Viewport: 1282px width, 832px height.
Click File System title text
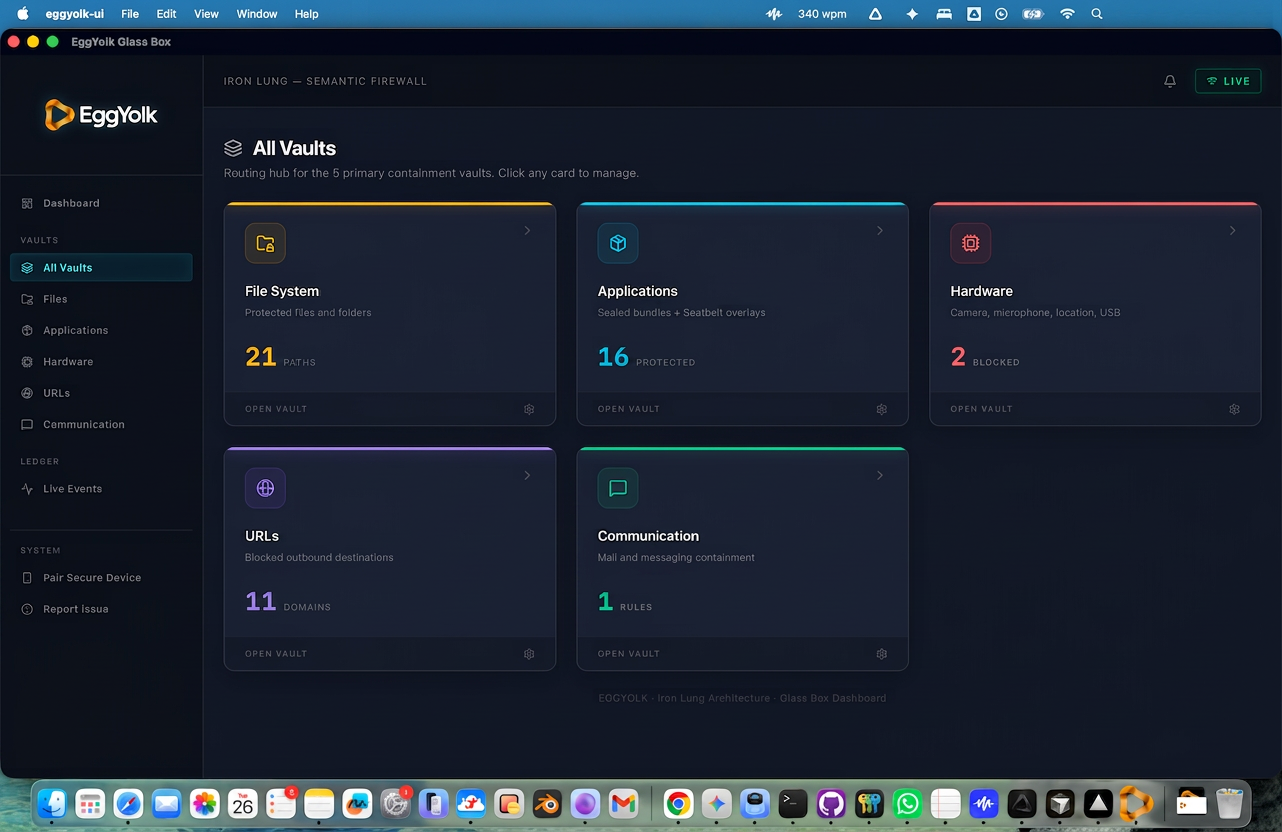click(282, 291)
